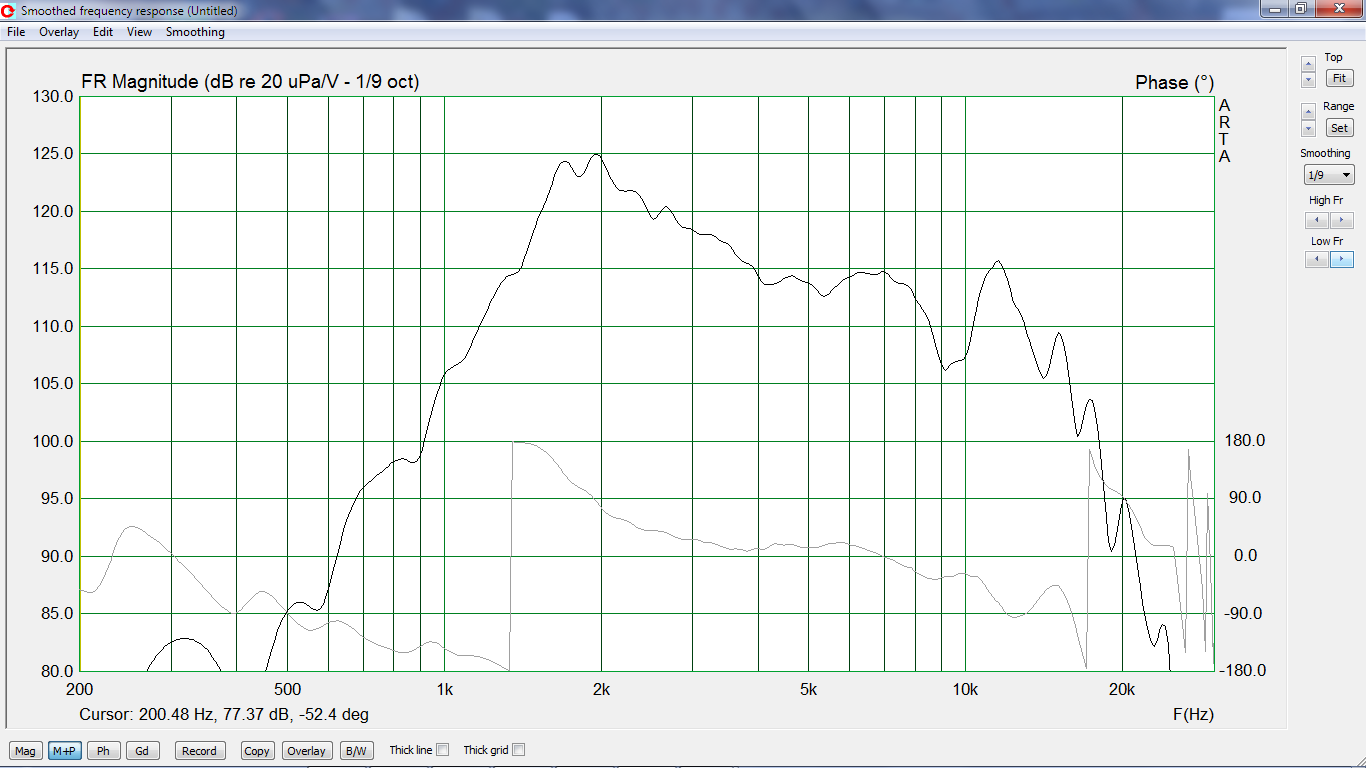Click the Record button
Screen dimensions: 1366x768
point(199,751)
